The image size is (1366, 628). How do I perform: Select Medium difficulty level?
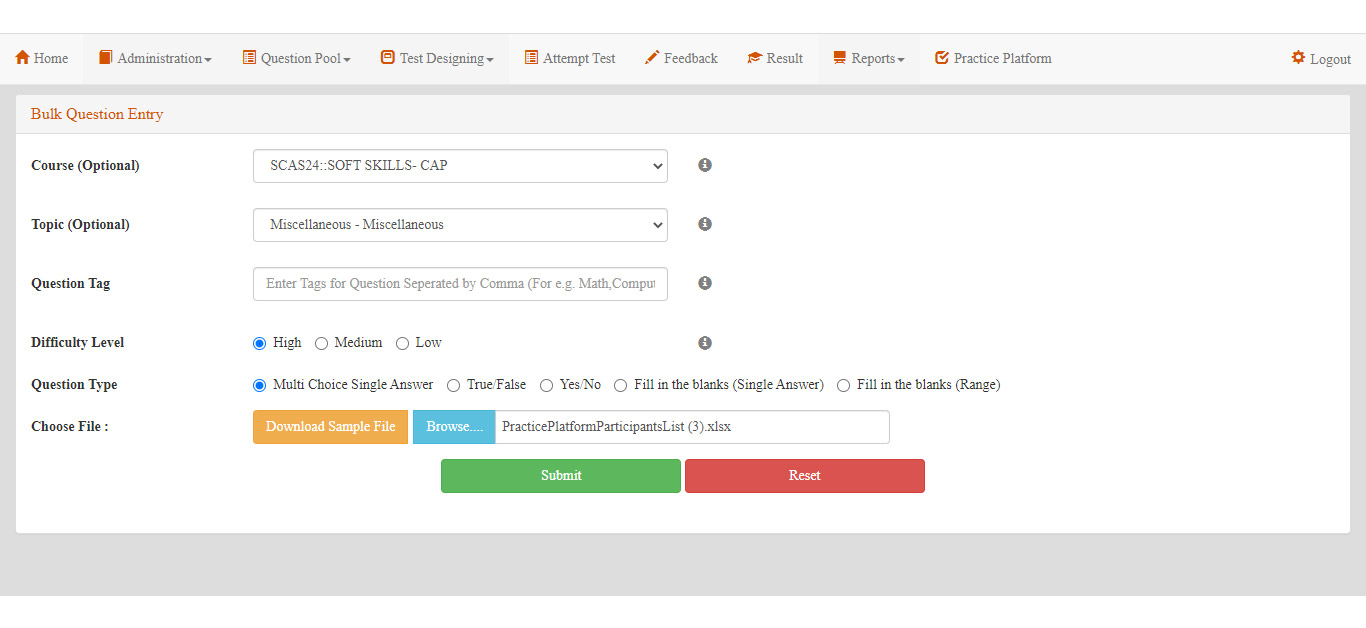coord(322,343)
